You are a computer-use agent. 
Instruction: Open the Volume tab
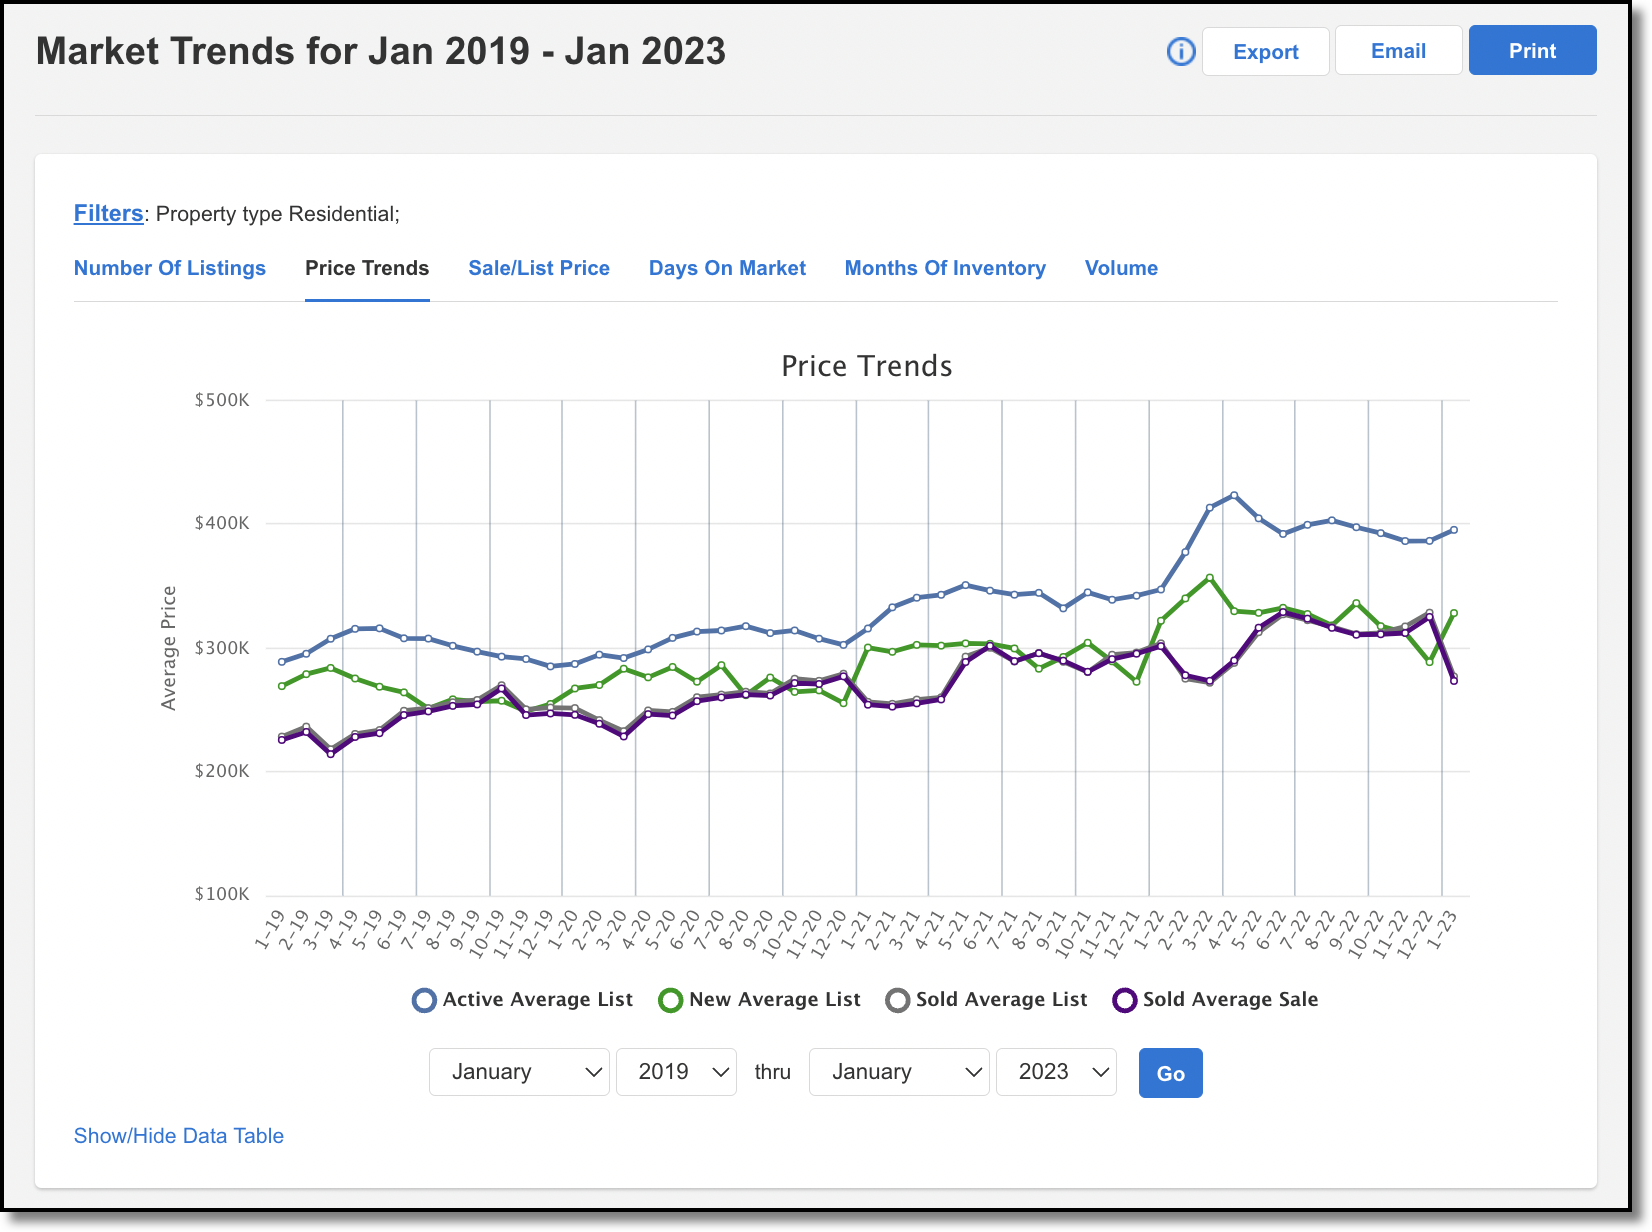pyautogui.click(x=1121, y=268)
